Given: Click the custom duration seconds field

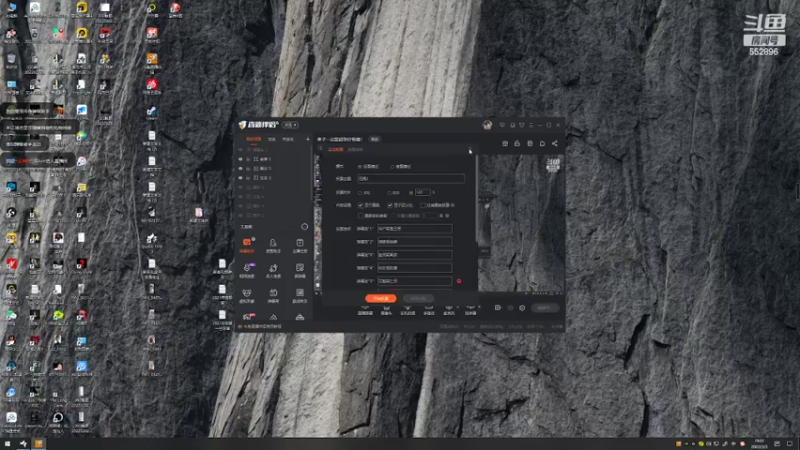Looking at the screenshot, I should [422, 192].
